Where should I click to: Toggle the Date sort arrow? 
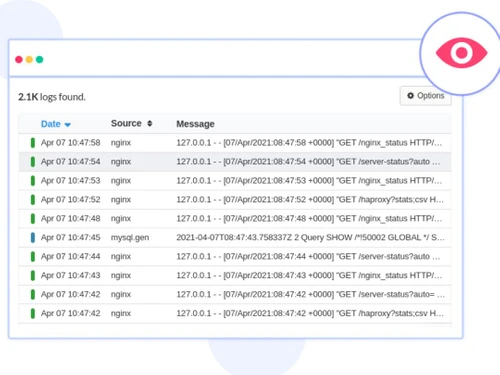point(68,125)
